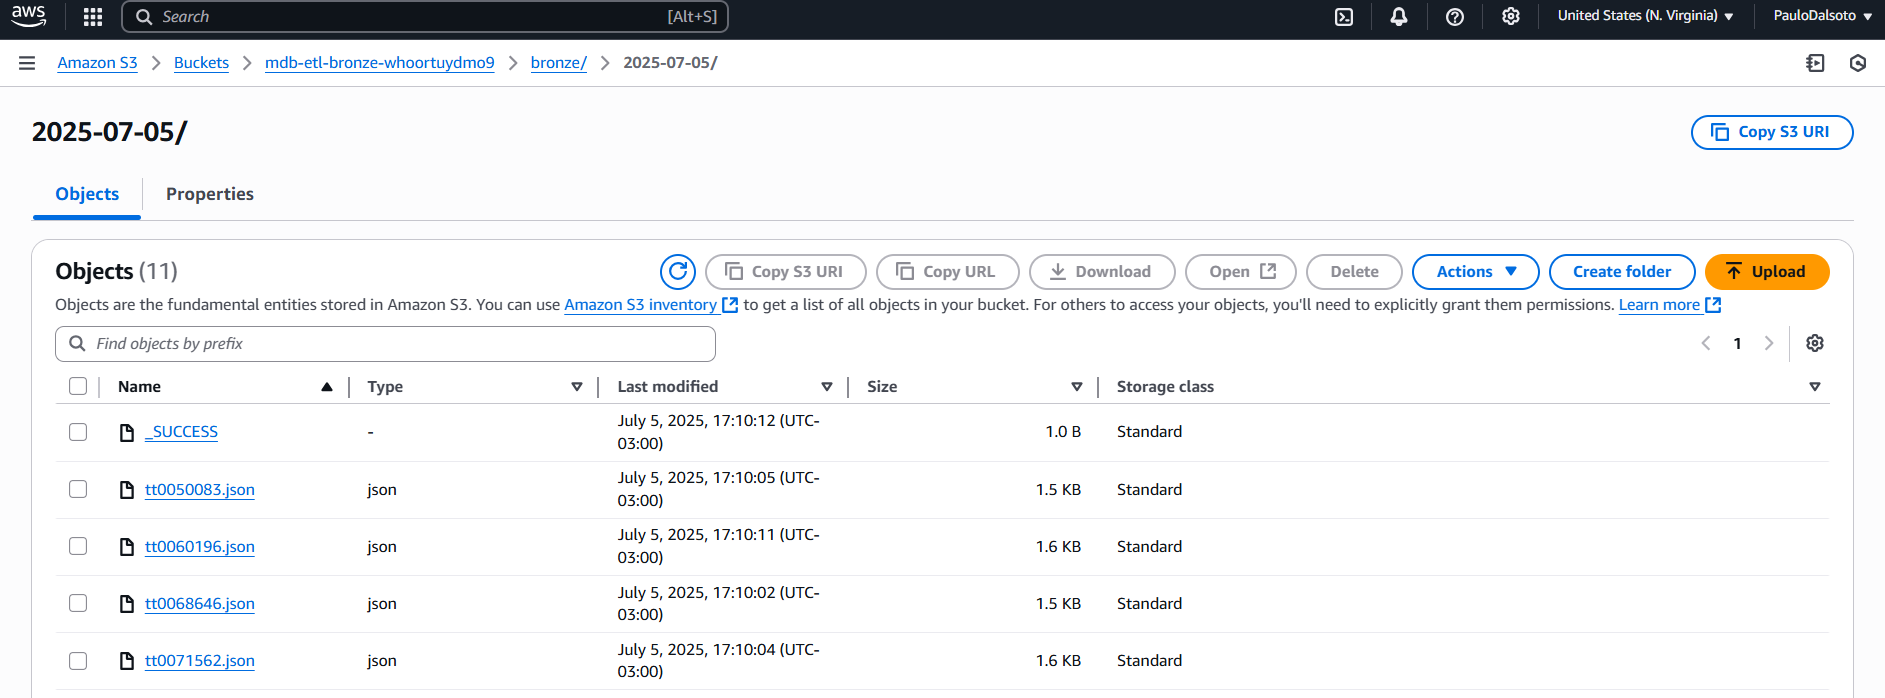The image size is (1885, 698).
Task: Open the tt0071562.json object
Action: (x=200, y=660)
